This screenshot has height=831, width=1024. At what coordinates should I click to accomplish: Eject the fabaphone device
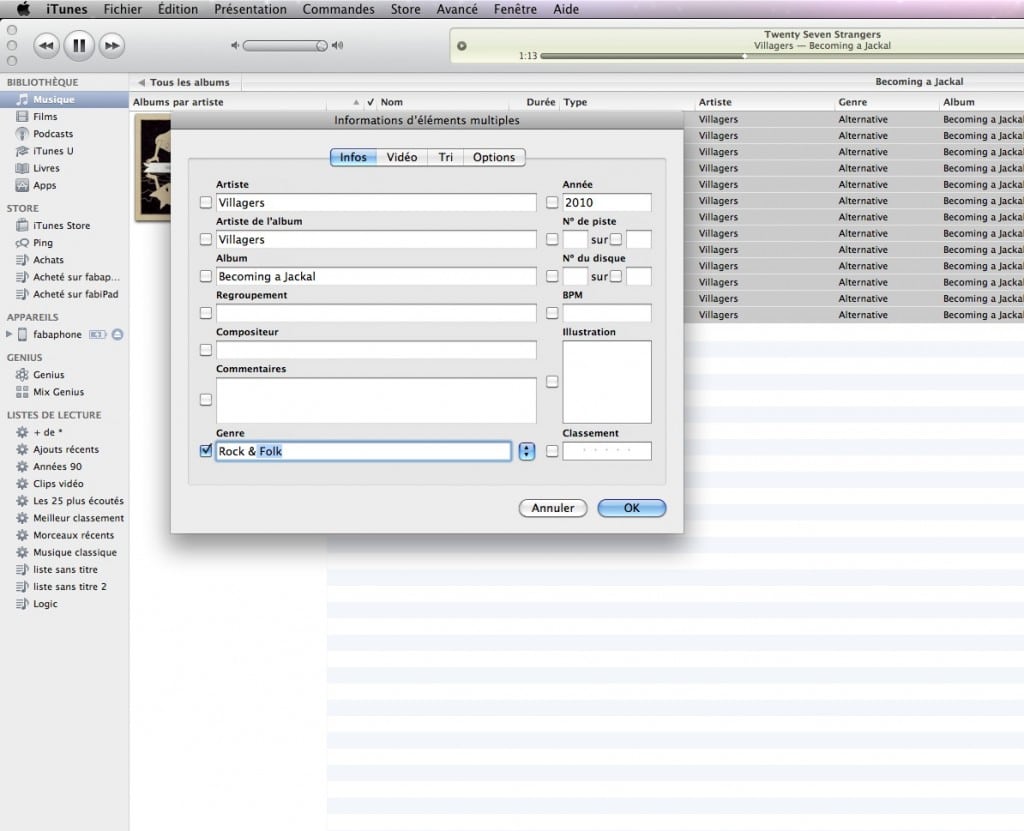coord(118,334)
